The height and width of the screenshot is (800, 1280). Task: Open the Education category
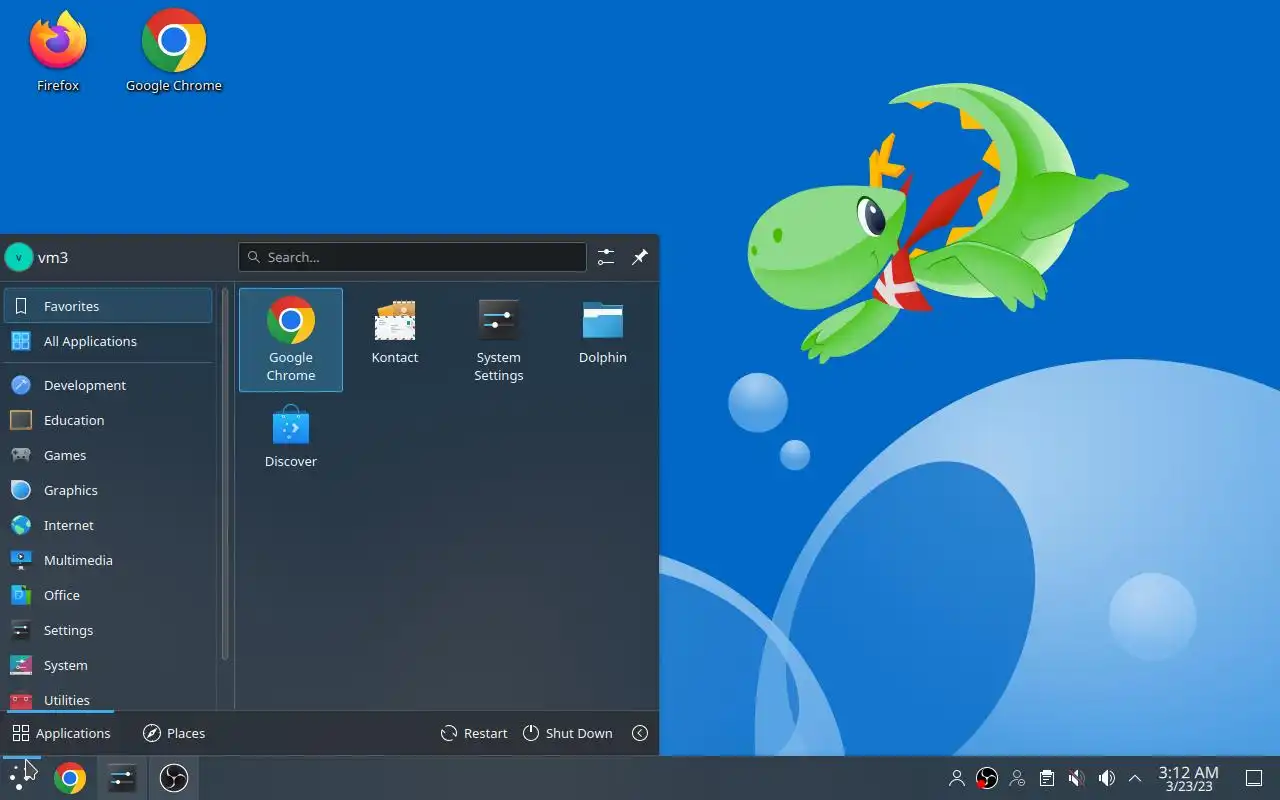[x=108, y=420]
